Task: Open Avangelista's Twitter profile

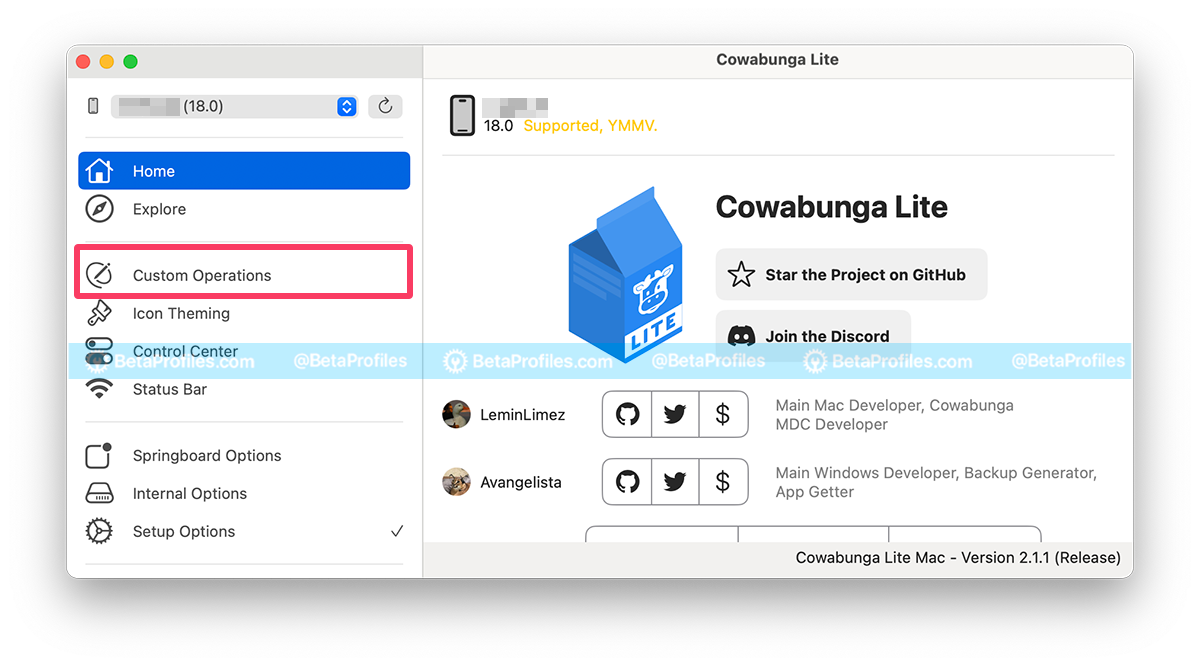Action: pos(675,482)
